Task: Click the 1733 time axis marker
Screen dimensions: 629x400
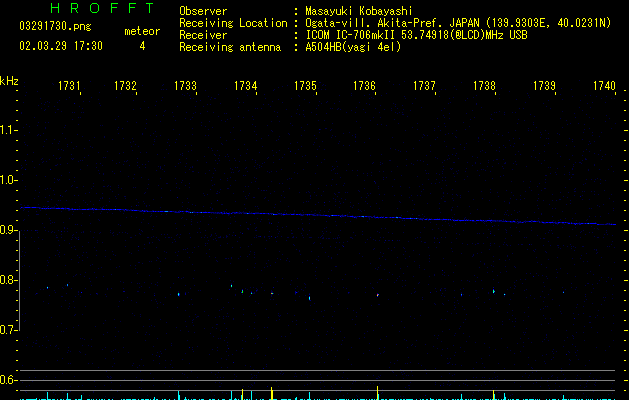Action: [x=185, y=86]
